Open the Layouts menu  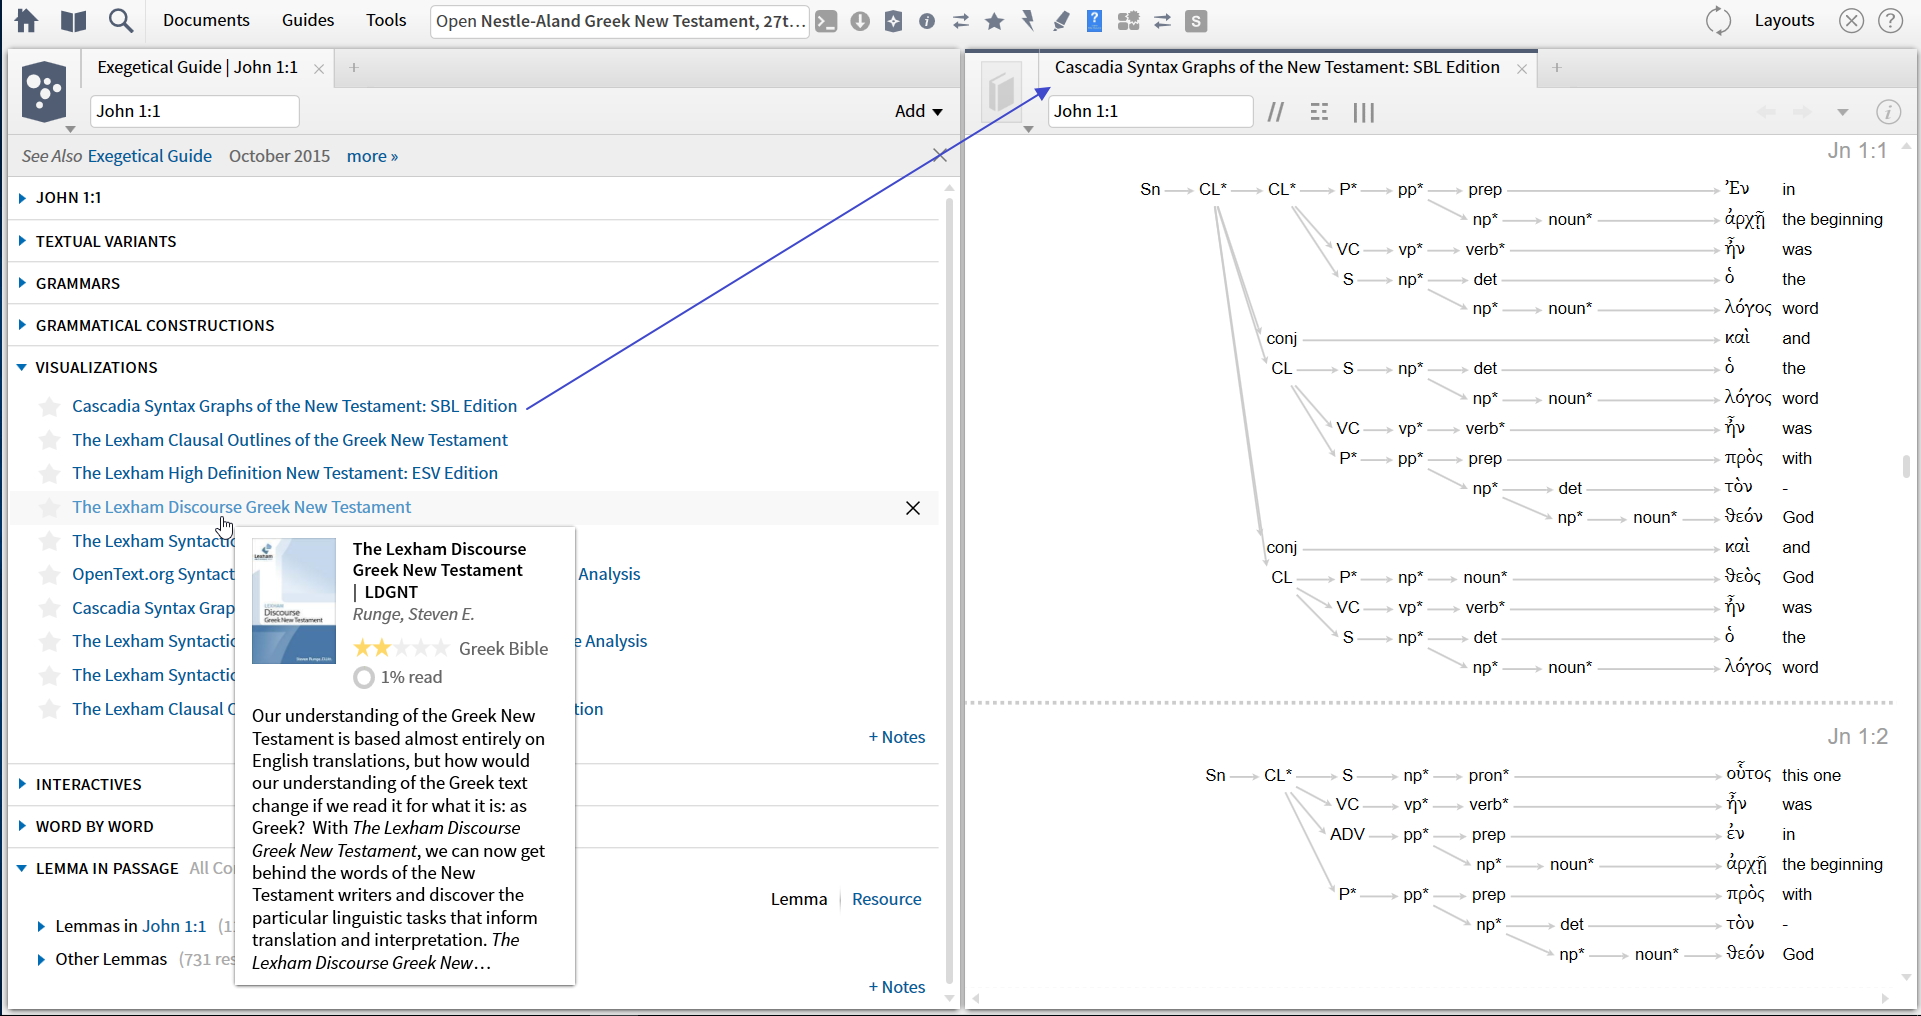1784,20
